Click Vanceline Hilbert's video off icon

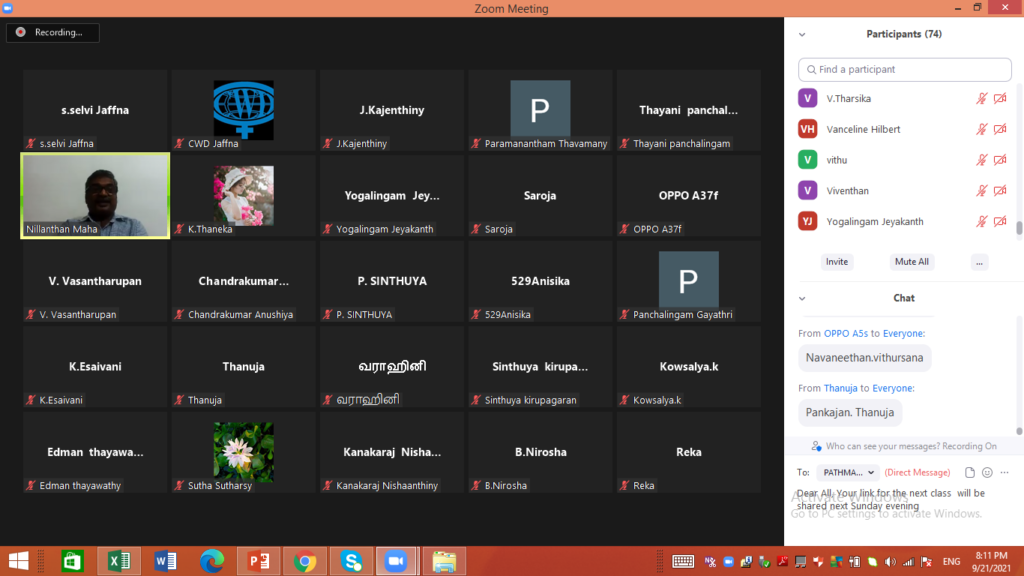coord(1000,129)
